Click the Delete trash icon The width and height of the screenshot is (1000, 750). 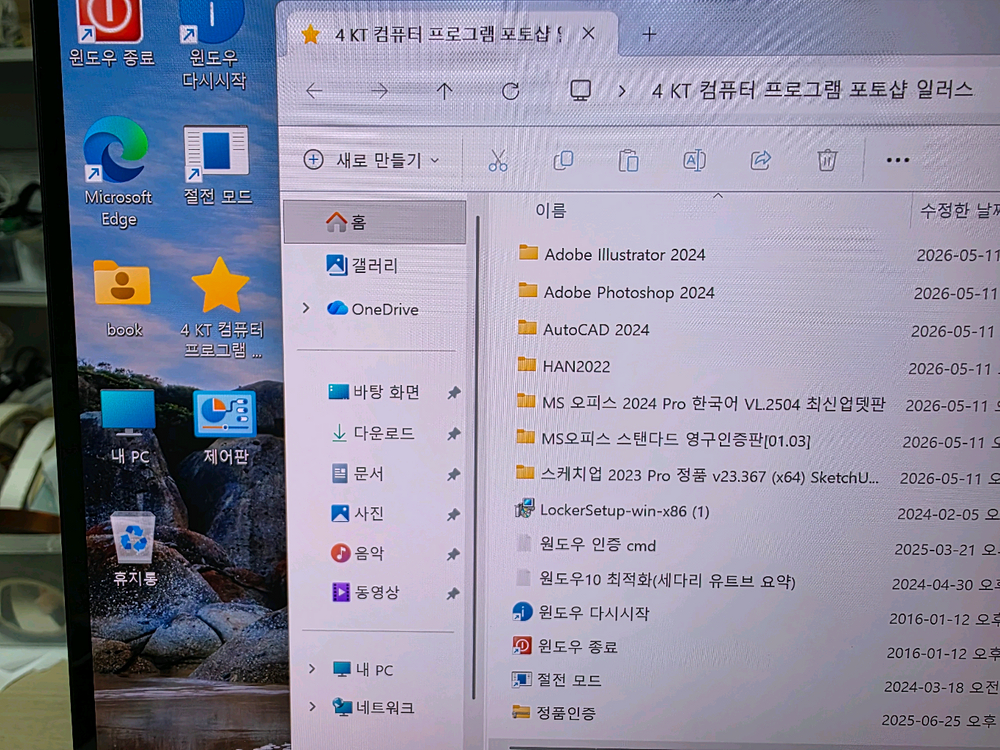coord(827,160)
